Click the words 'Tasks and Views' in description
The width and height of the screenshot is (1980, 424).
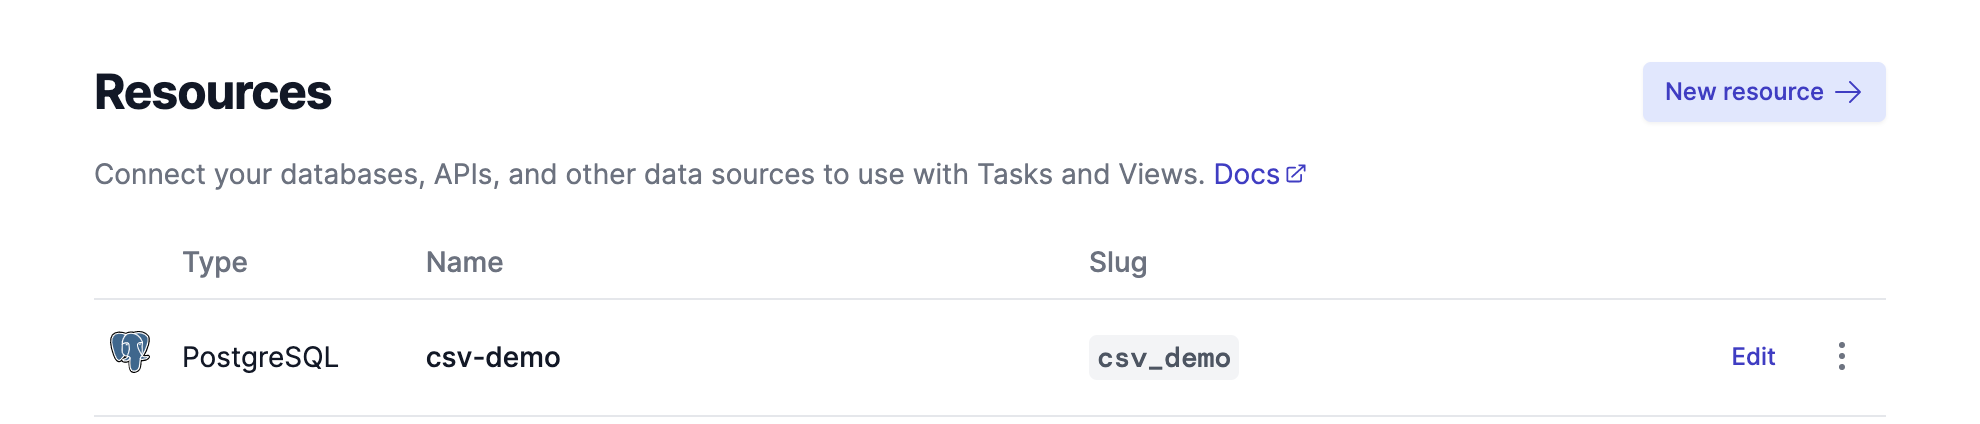click(x=1087, y=174)
